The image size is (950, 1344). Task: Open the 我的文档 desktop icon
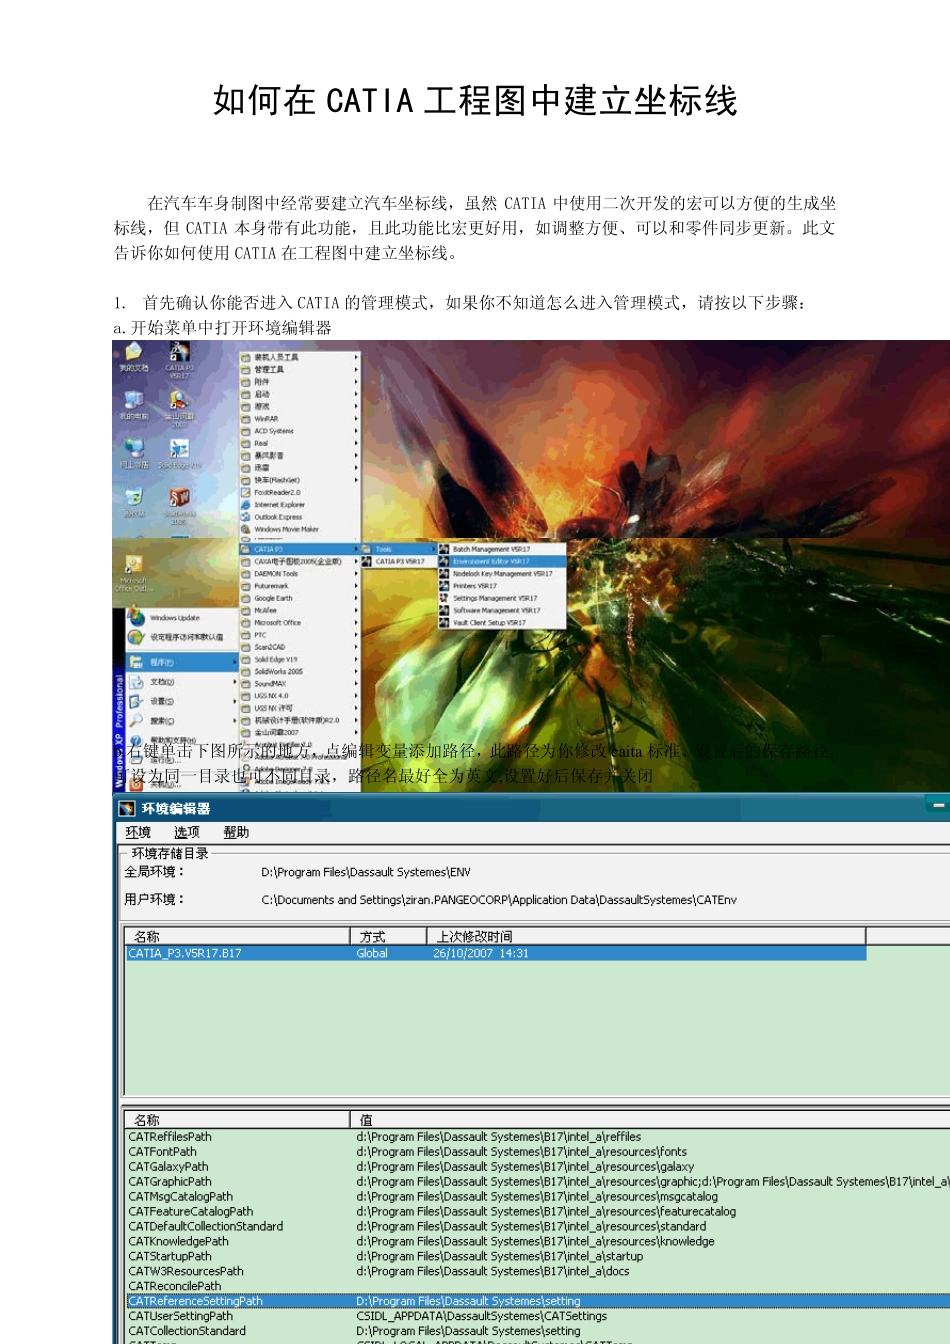coord(134,357)
